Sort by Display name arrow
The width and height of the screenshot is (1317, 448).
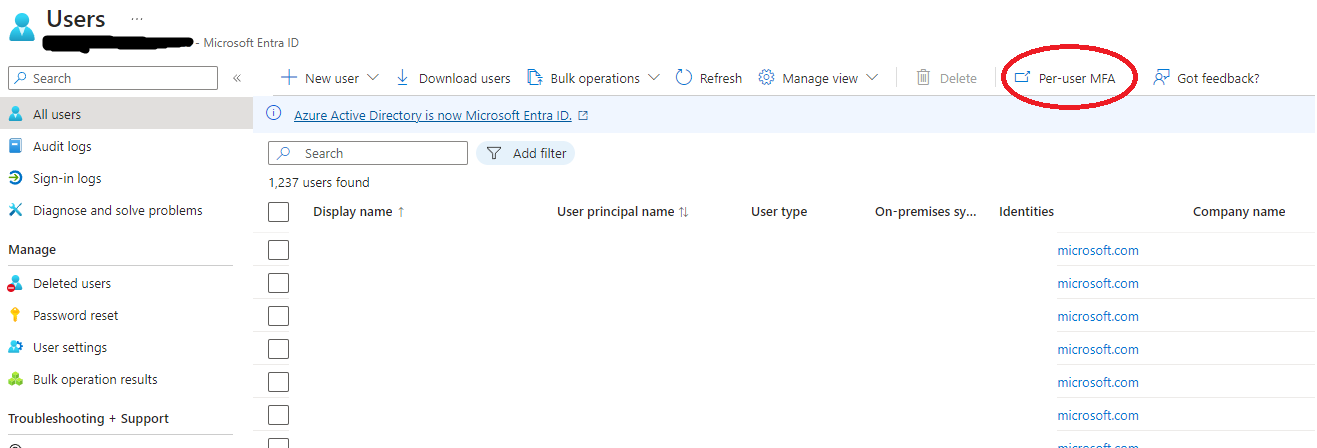[x=401, y=212]
